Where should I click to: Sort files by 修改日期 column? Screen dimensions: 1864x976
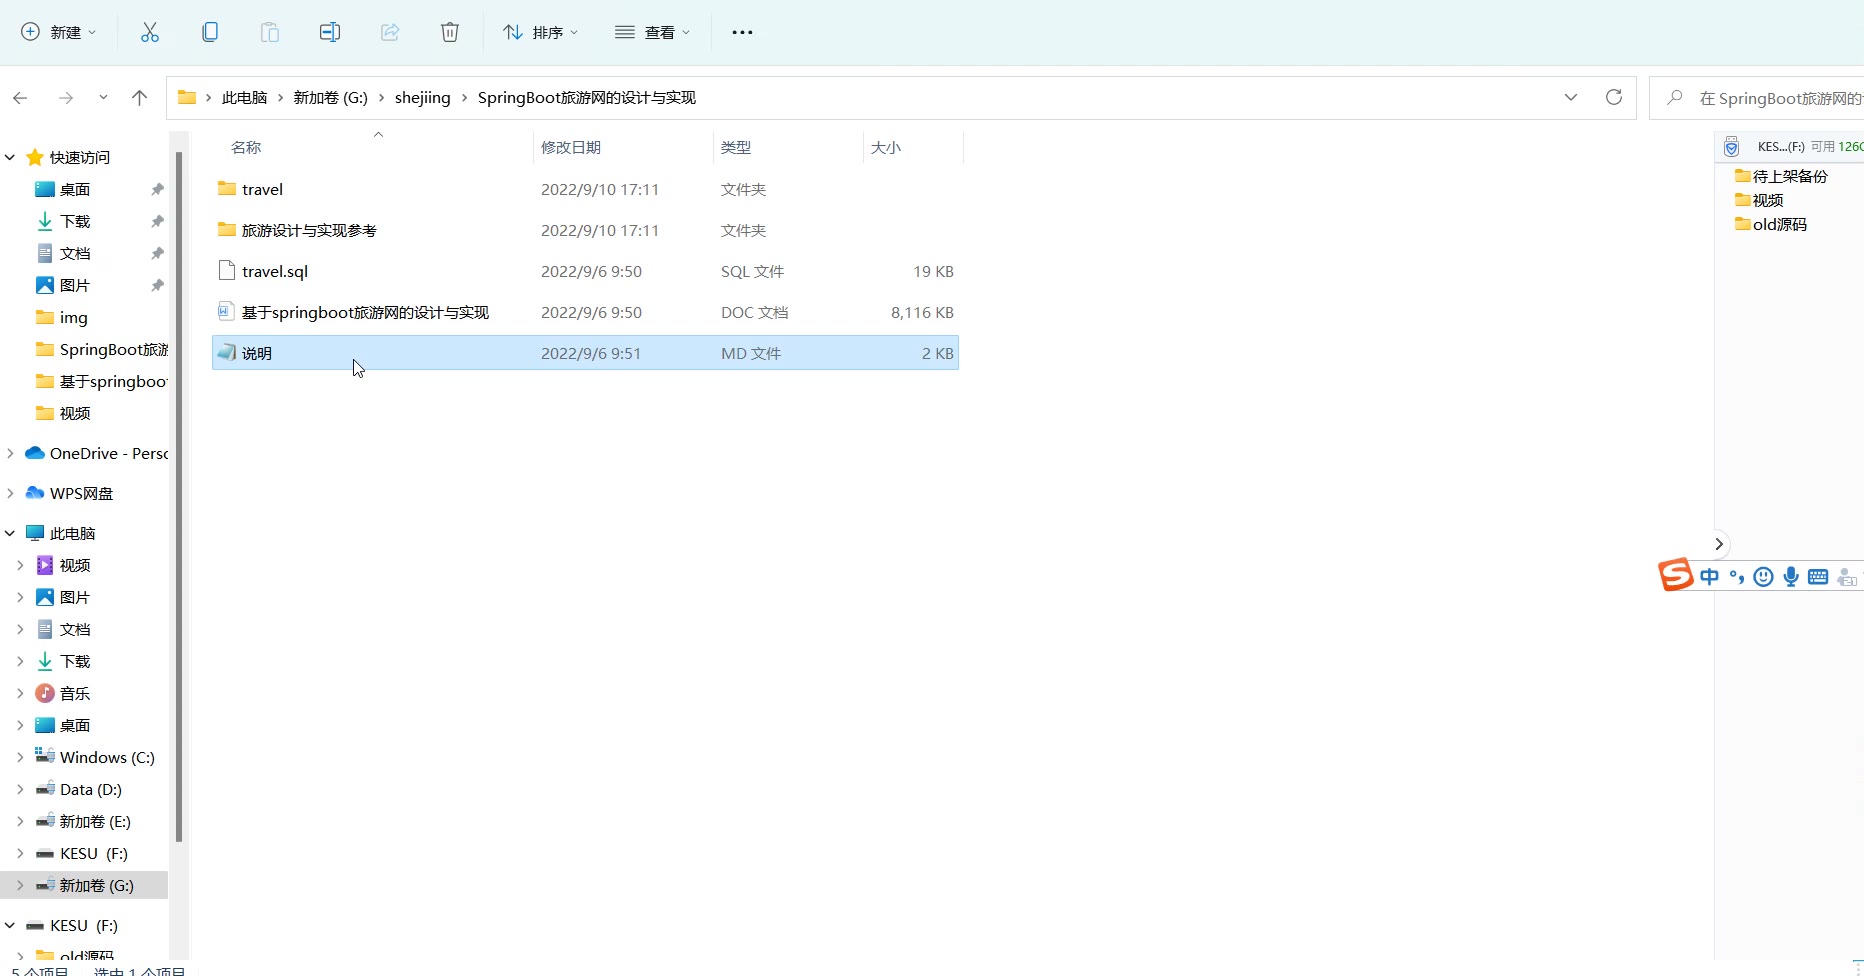pos(571,148)
